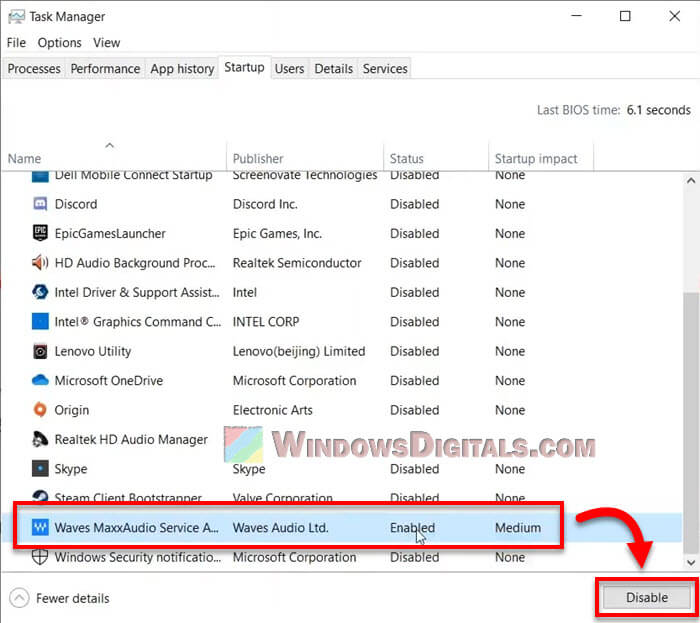Select the Origin row name

coord(72,410)
